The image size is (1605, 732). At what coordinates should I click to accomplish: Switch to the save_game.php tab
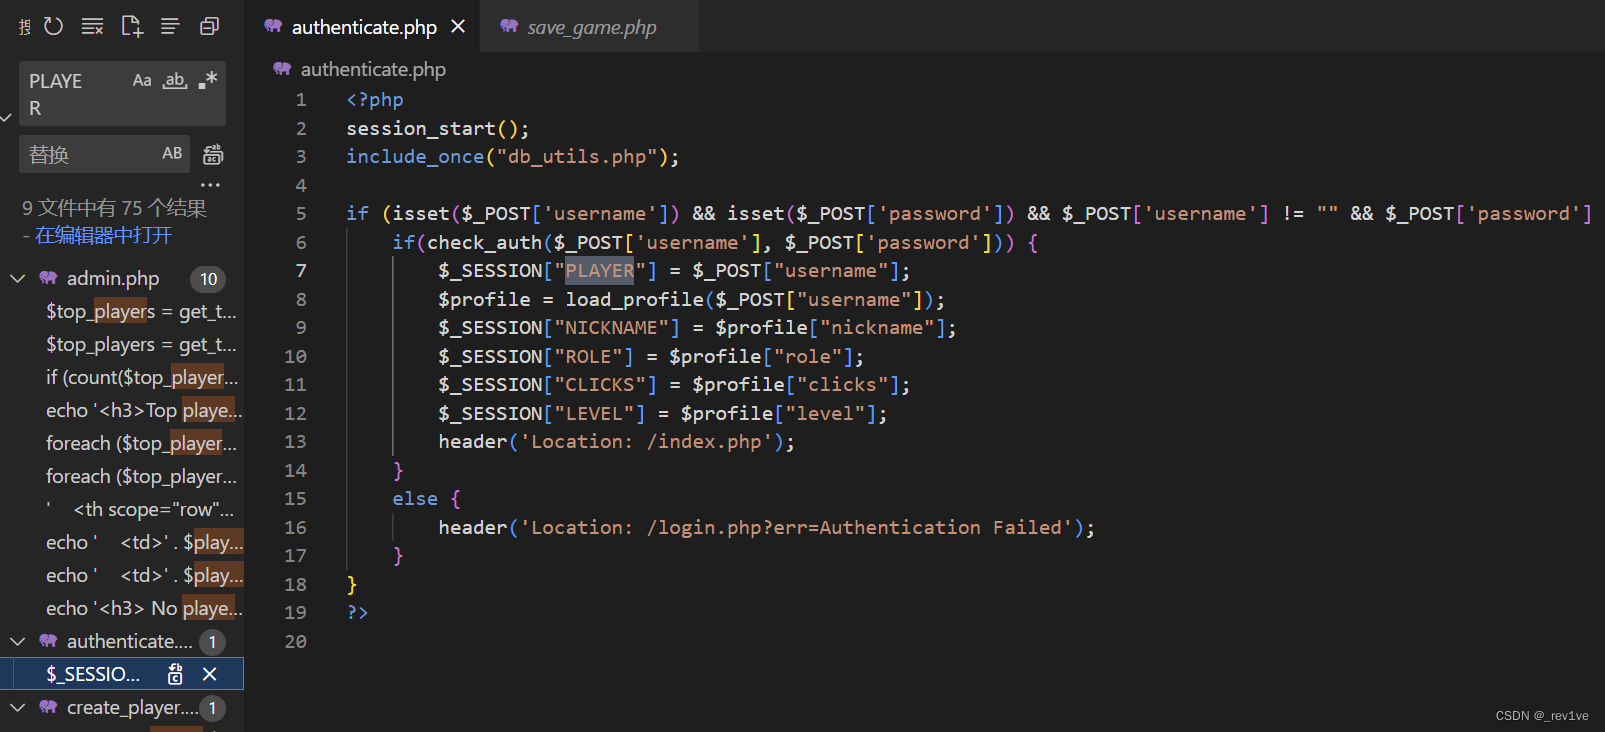click(591, 27)
